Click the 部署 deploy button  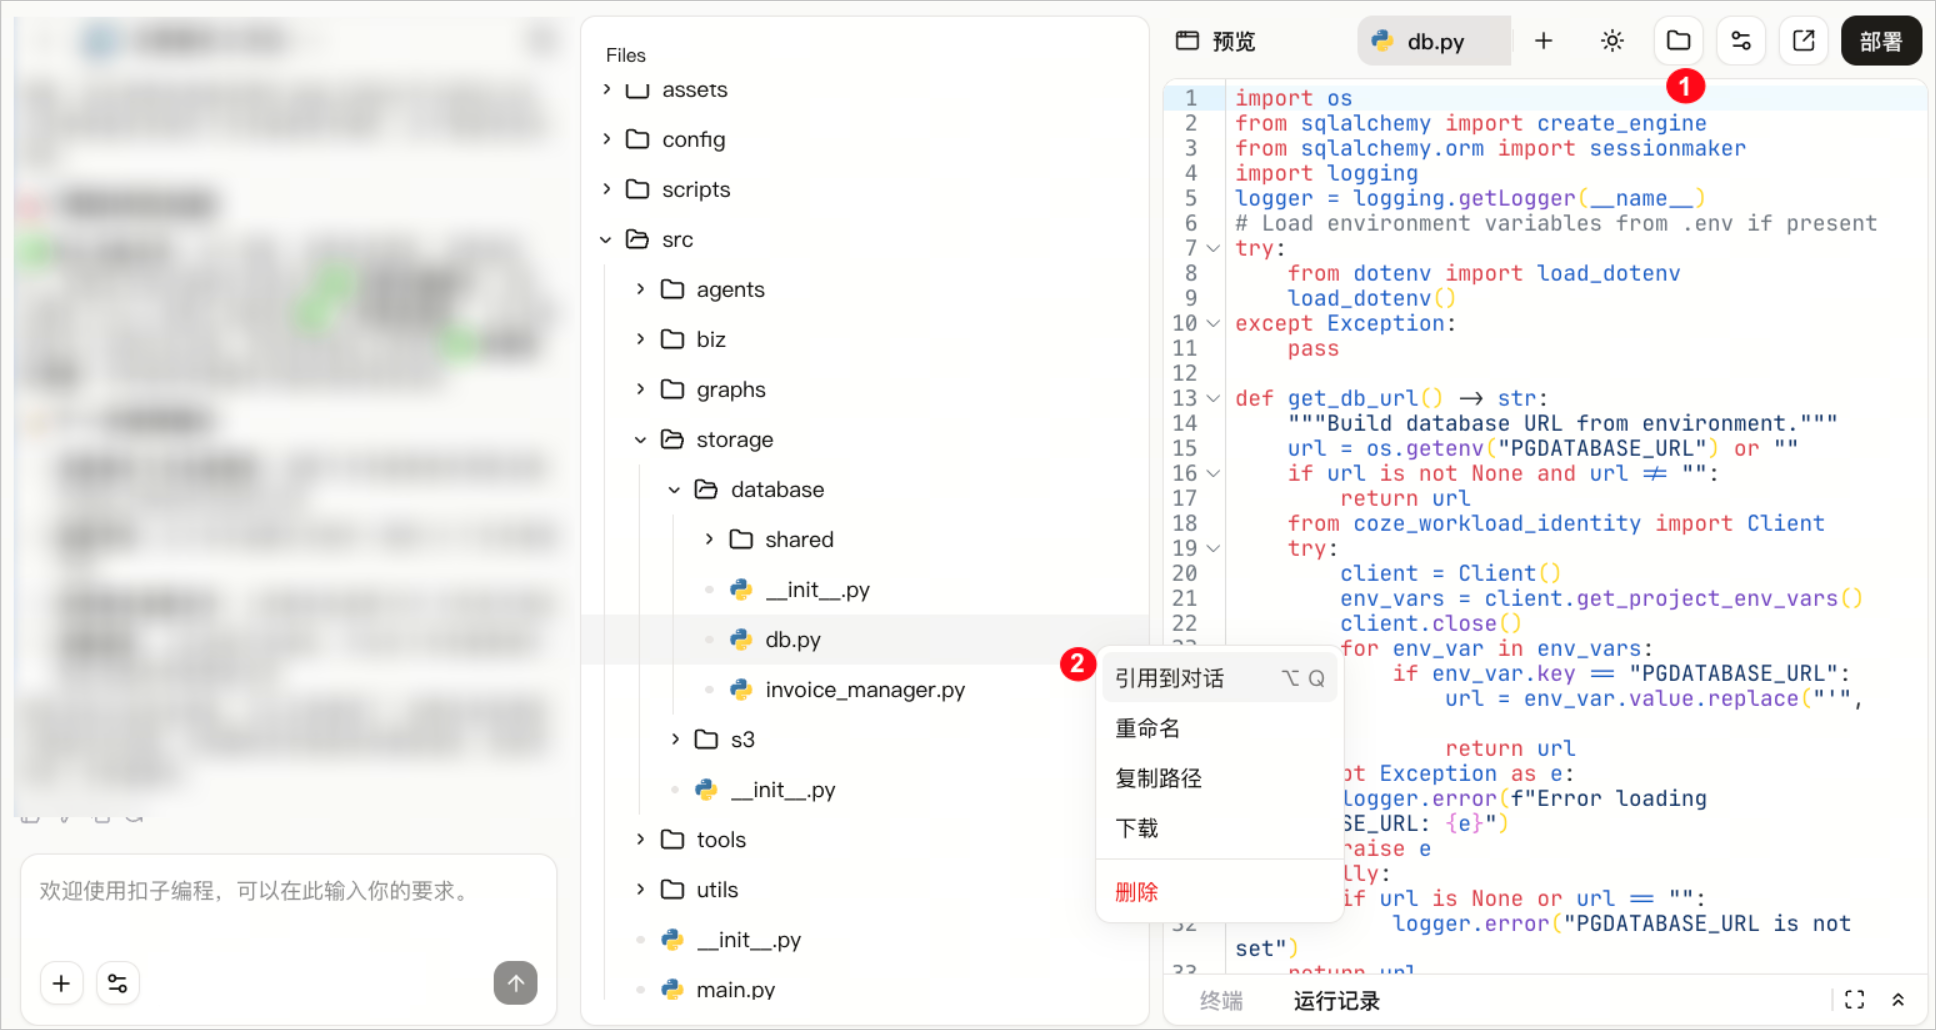click(1881, 41)
